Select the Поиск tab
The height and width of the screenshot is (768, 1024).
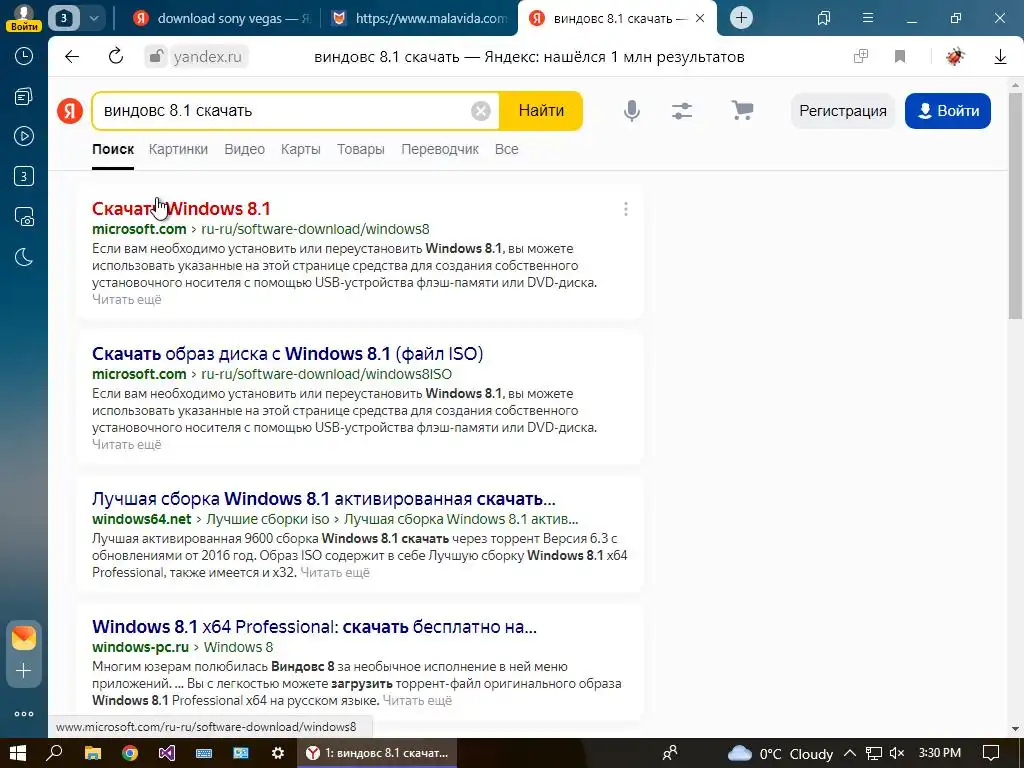pos(113,150)
